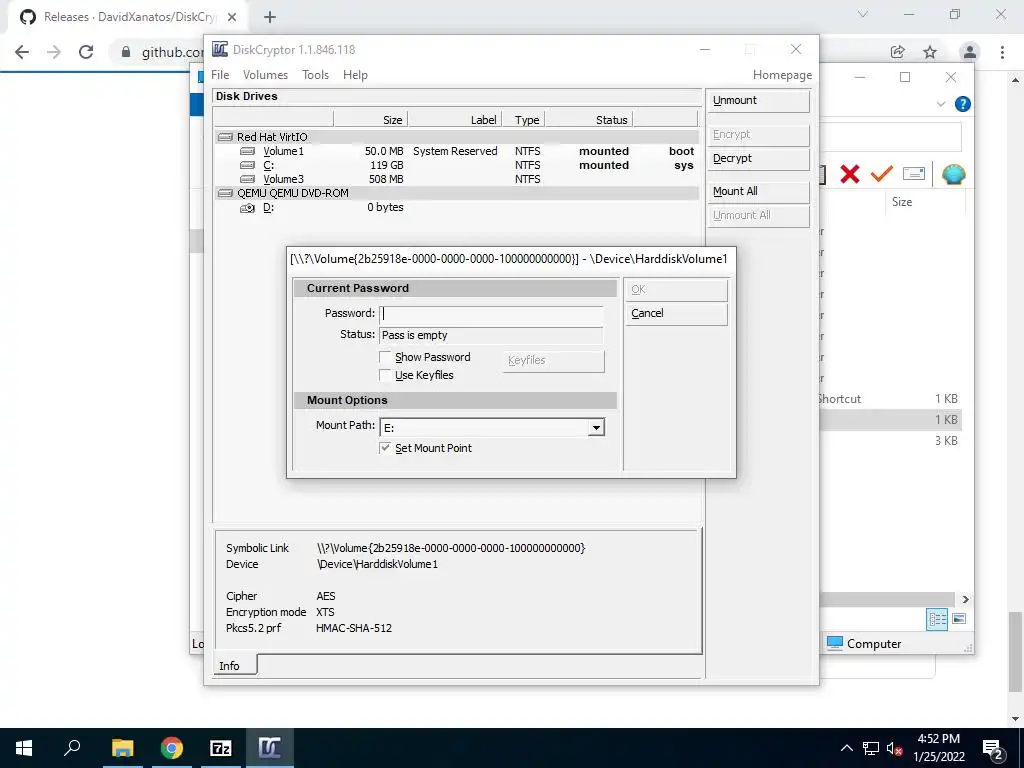Reload the Chrome page
The image size is (1024, 768).
coord(86,52)
